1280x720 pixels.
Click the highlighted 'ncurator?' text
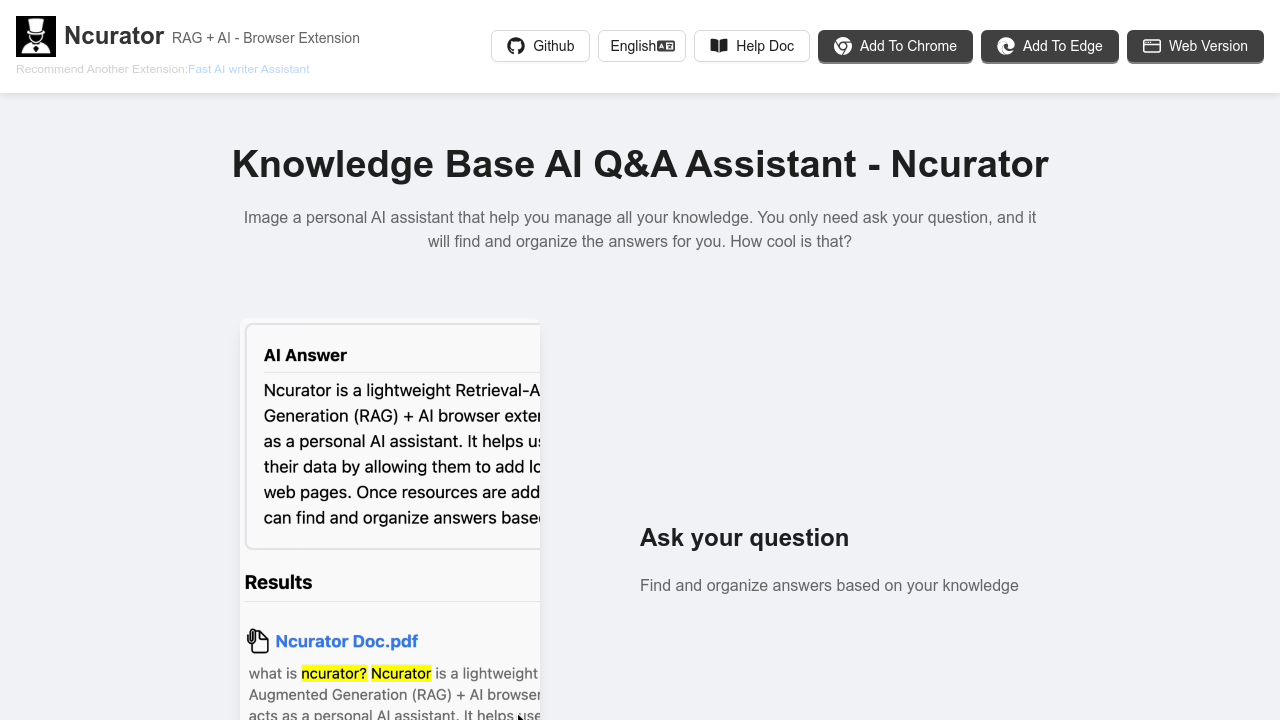(x=334, y=673)
